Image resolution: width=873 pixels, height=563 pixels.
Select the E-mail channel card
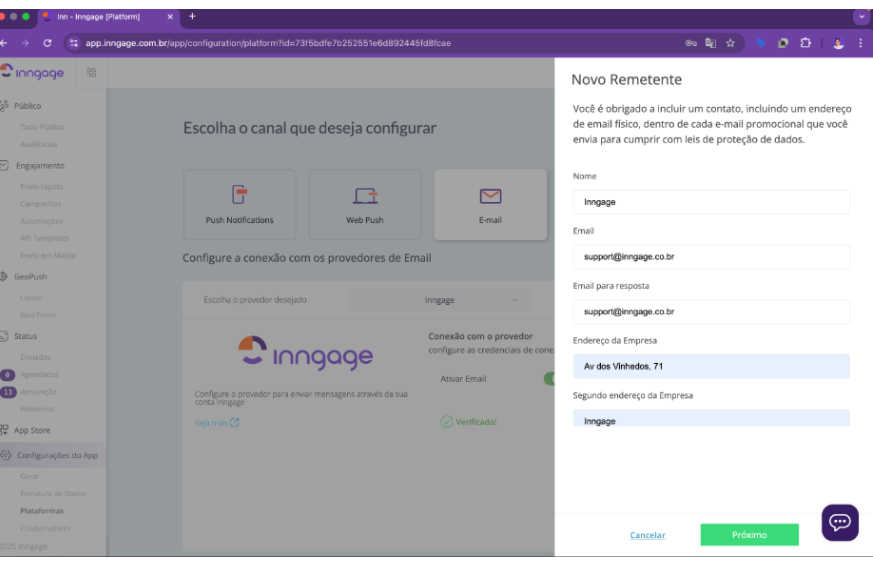coord(490,204)
